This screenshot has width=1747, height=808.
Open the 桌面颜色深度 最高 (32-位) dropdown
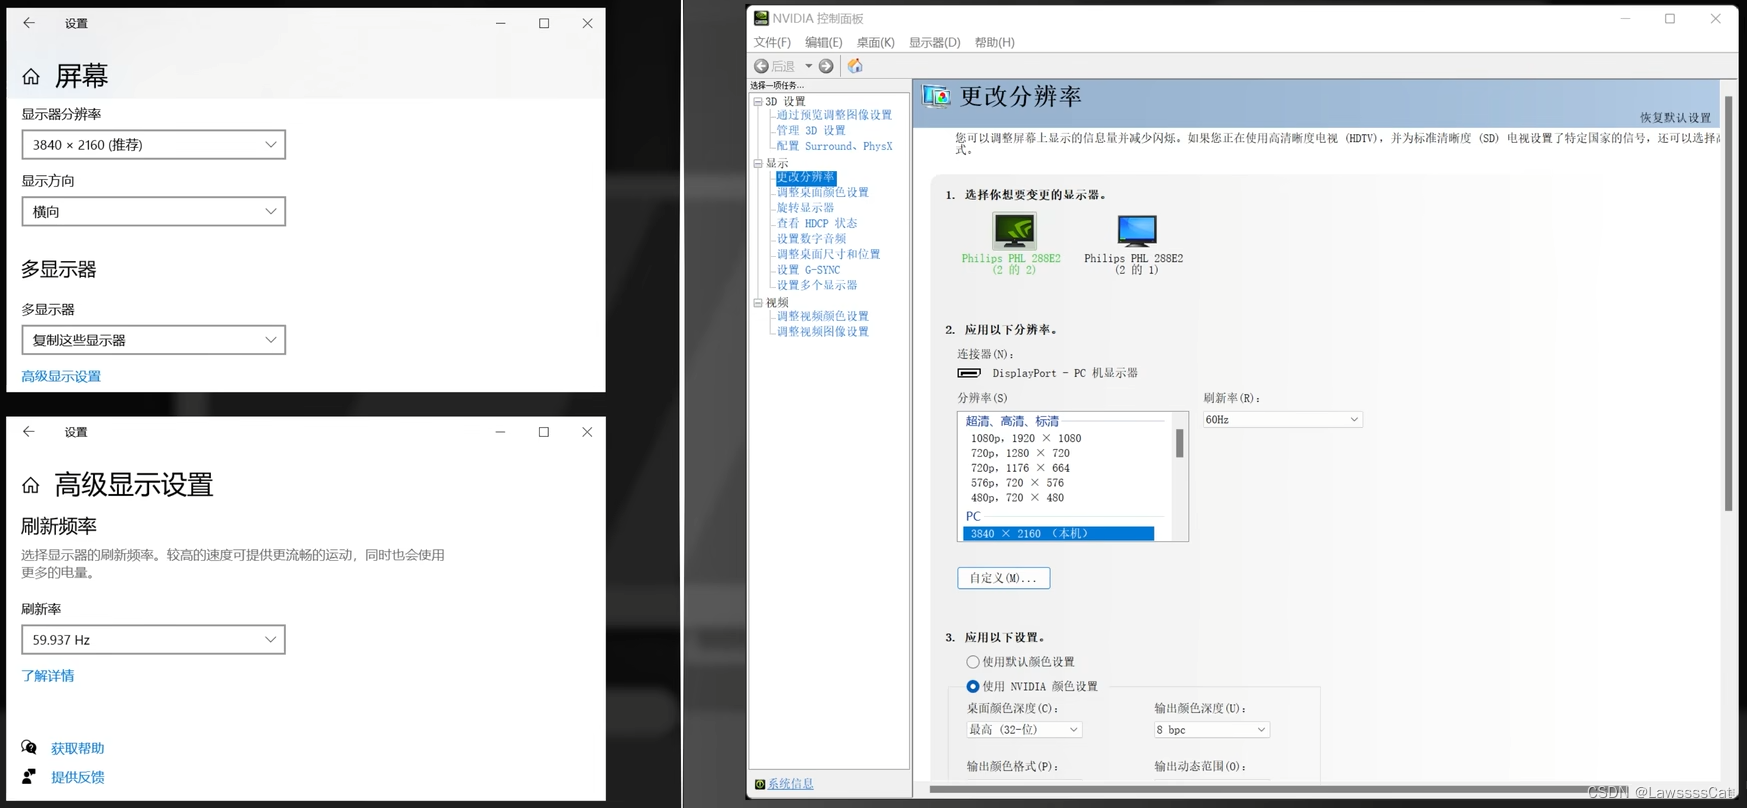pyautogui.click(x=1024, y=730)
